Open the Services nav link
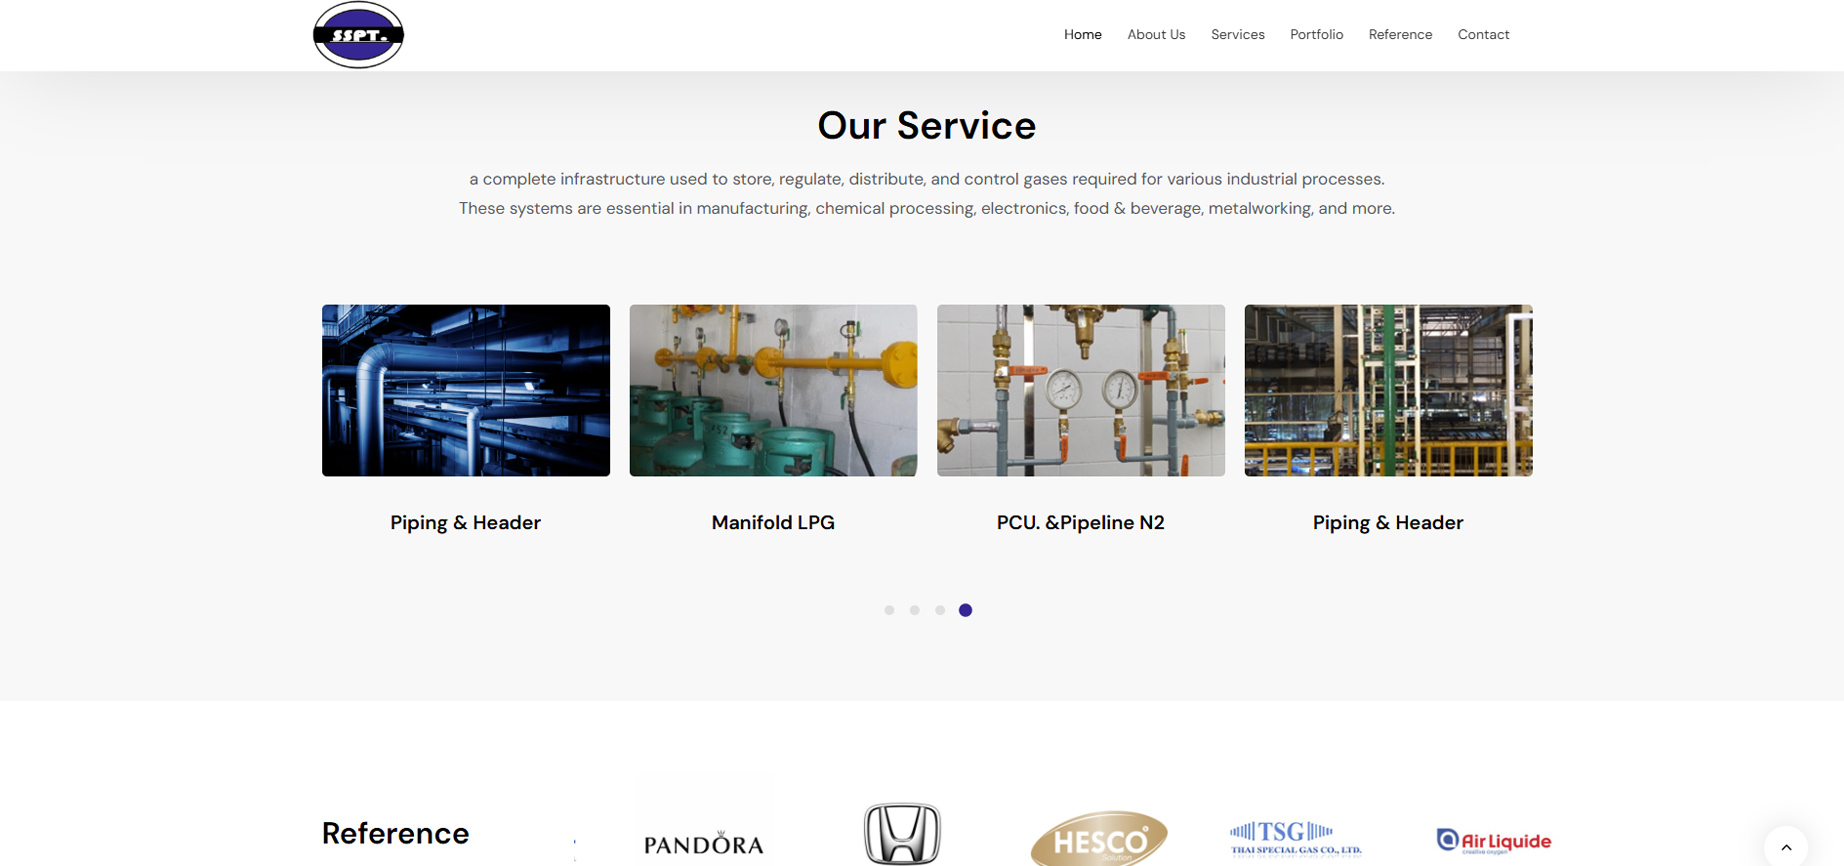This screenshot has width=1844, height=866. 1237,35
